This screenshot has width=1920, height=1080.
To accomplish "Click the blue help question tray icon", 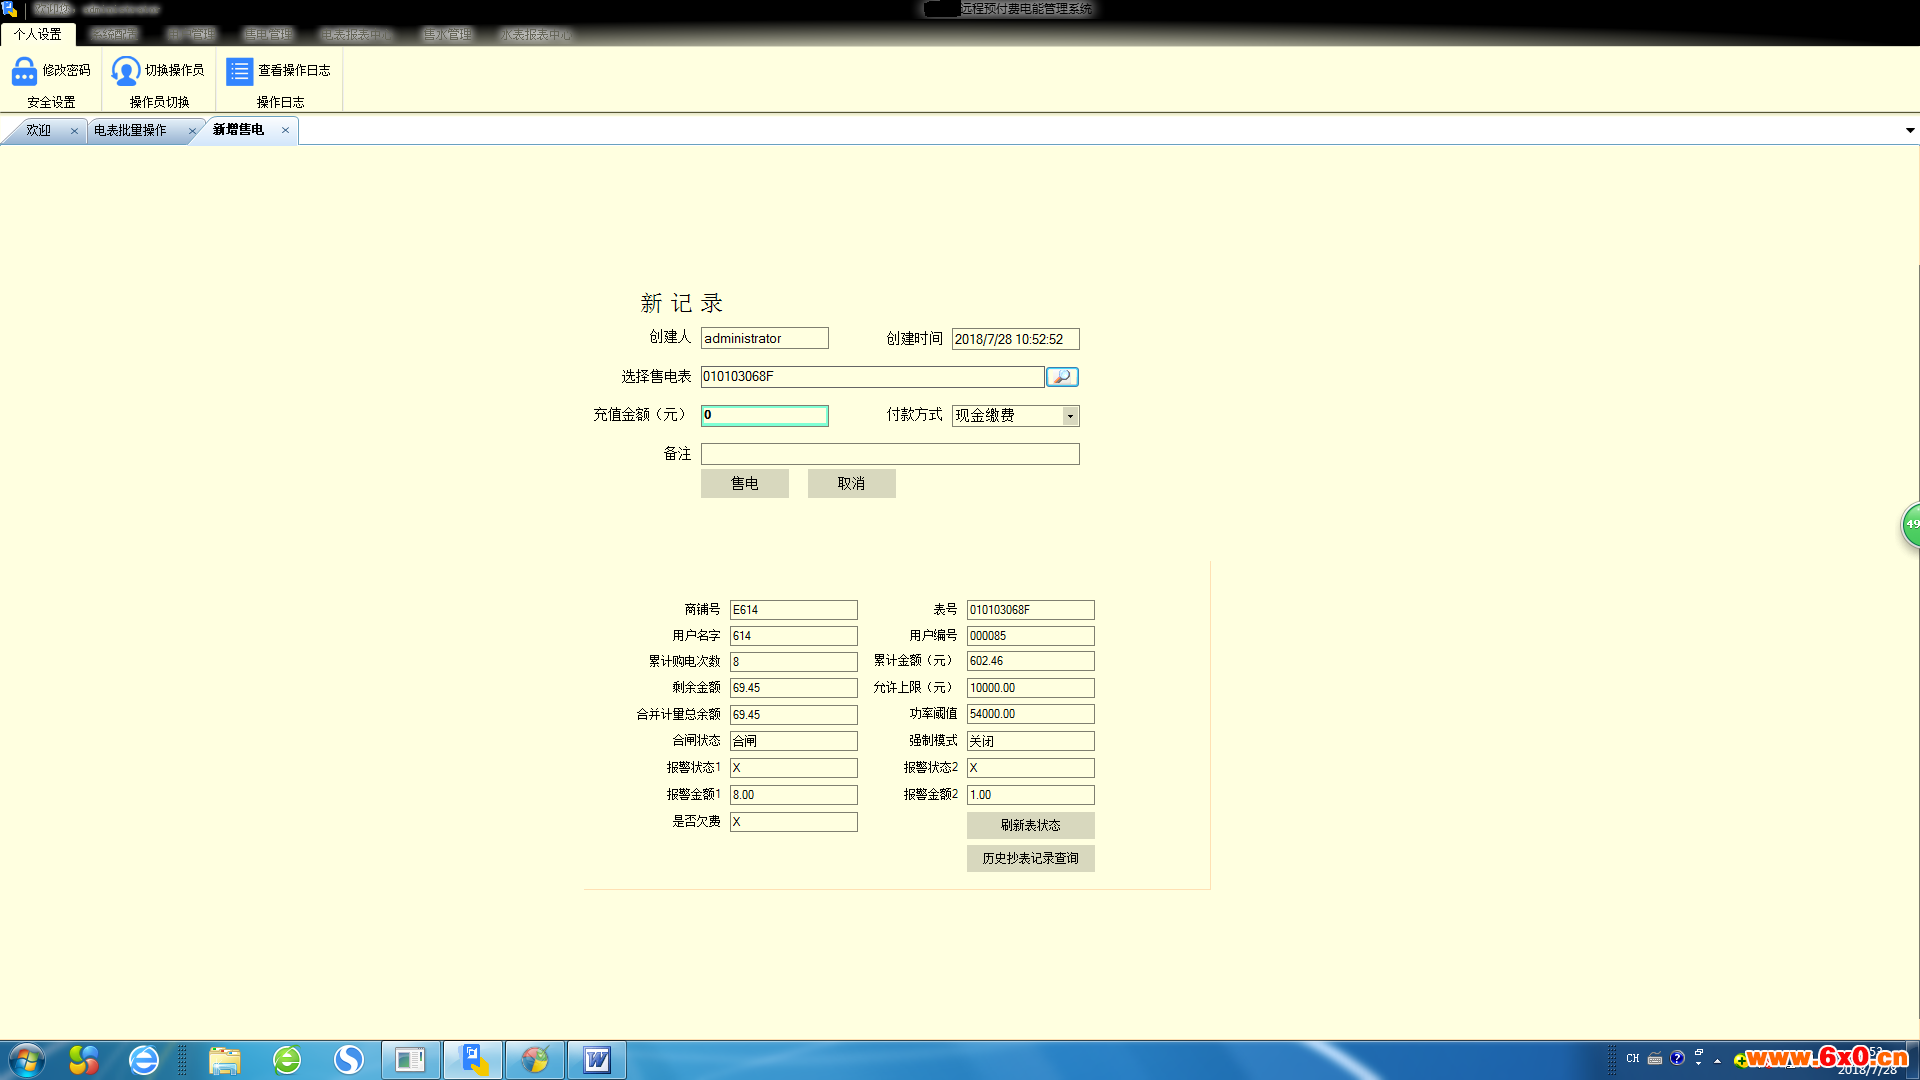I will pos(1677,1058).
